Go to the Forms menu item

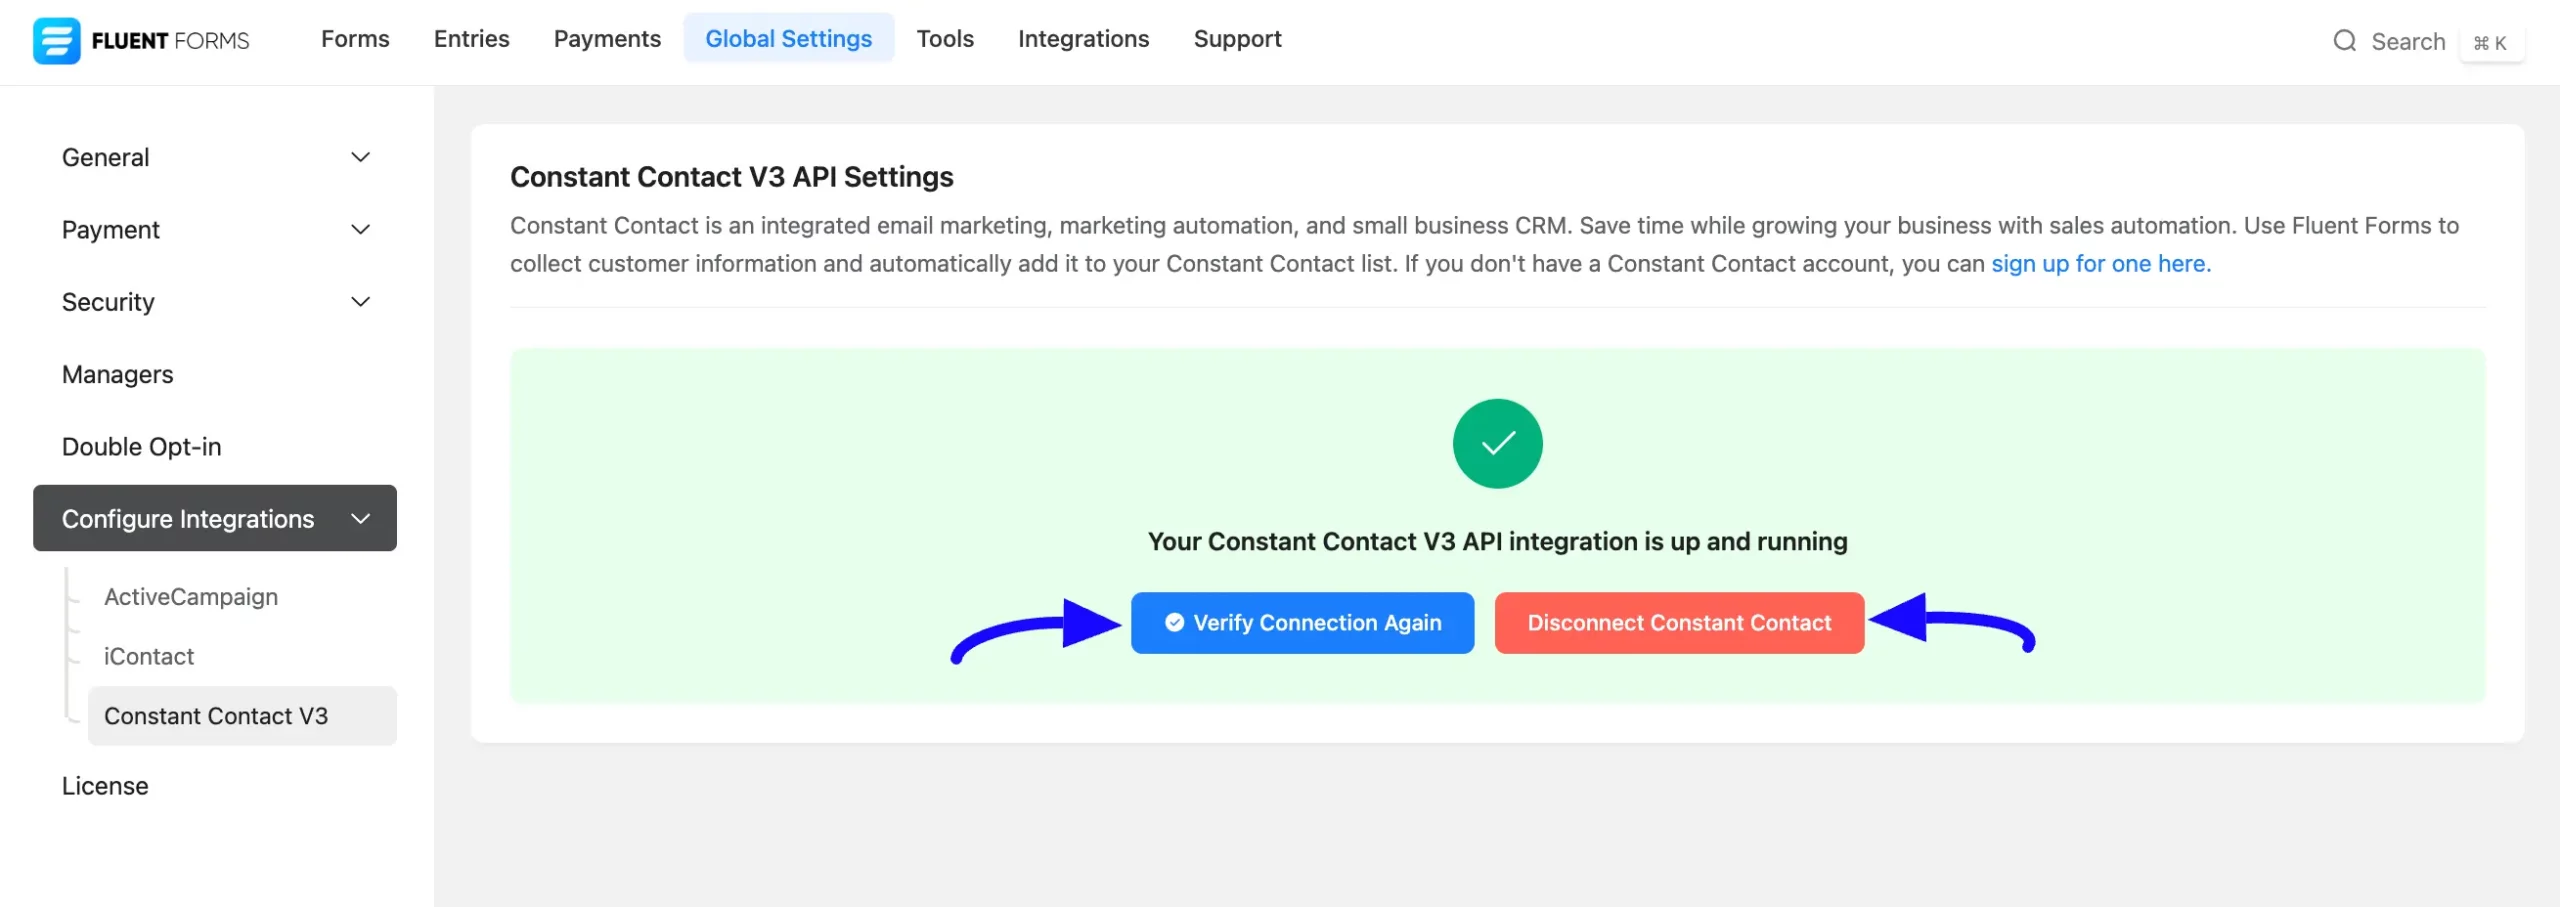click(354, 38)
